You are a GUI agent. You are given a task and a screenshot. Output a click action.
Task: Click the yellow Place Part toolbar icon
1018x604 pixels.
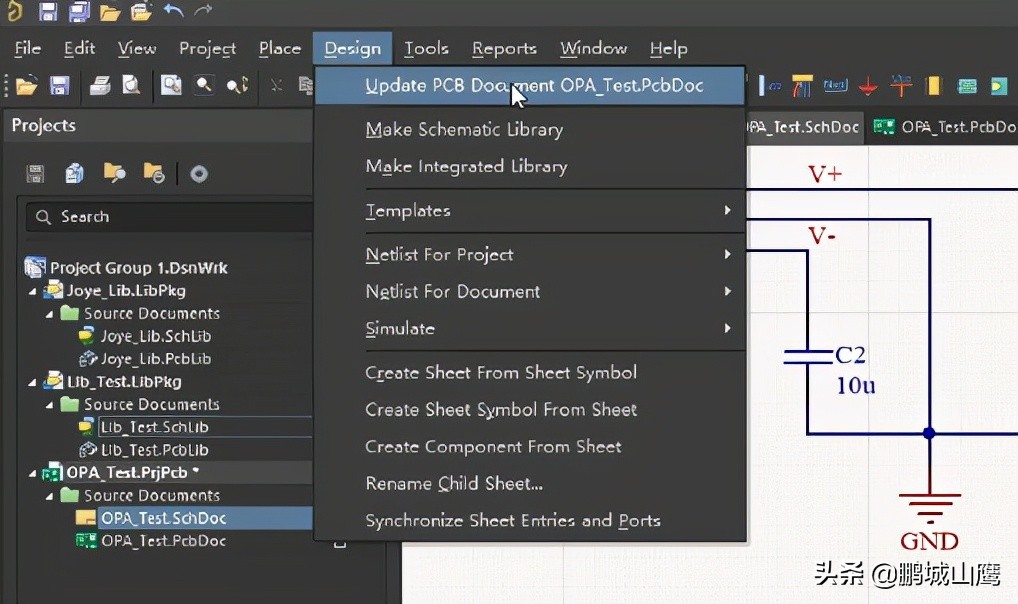click(933, 86)
